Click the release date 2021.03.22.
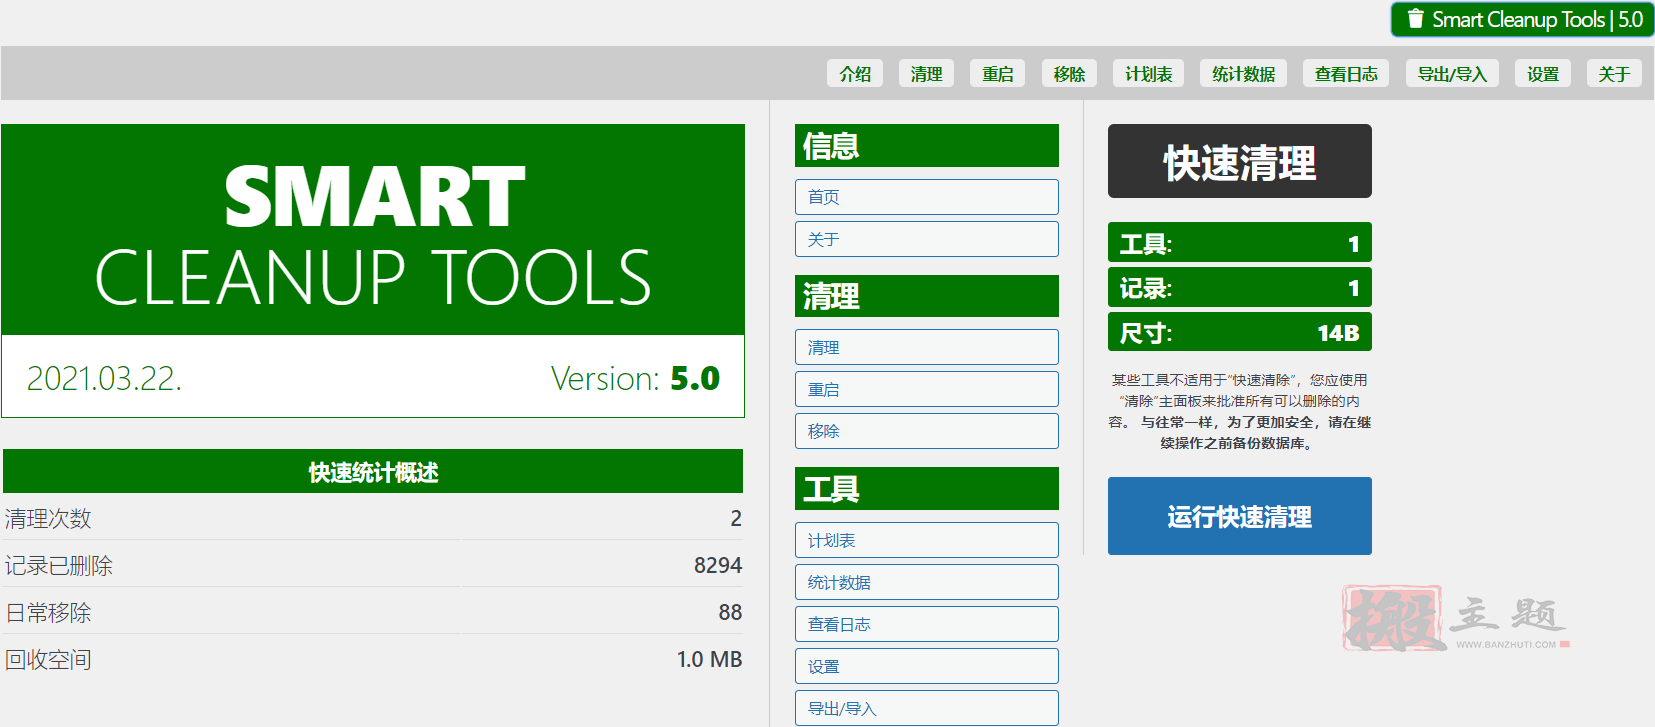1655x727 pixels. point(104,378)
